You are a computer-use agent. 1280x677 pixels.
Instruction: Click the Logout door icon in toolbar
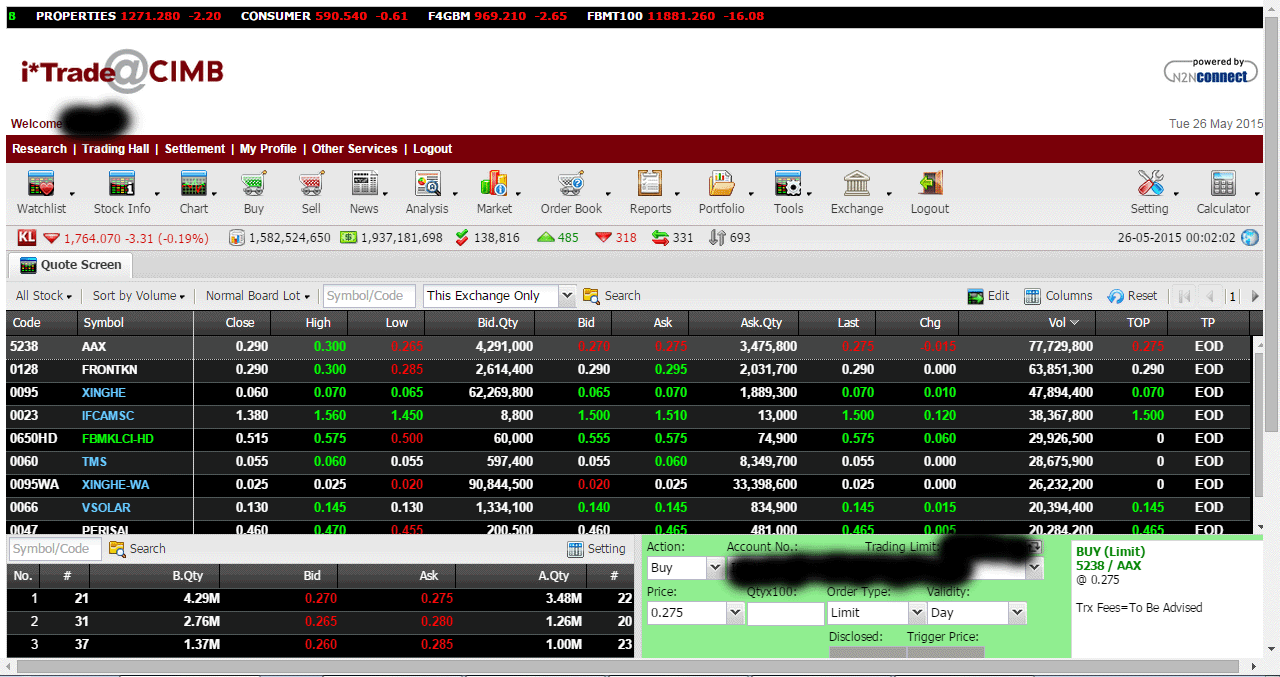pos(930,185)
